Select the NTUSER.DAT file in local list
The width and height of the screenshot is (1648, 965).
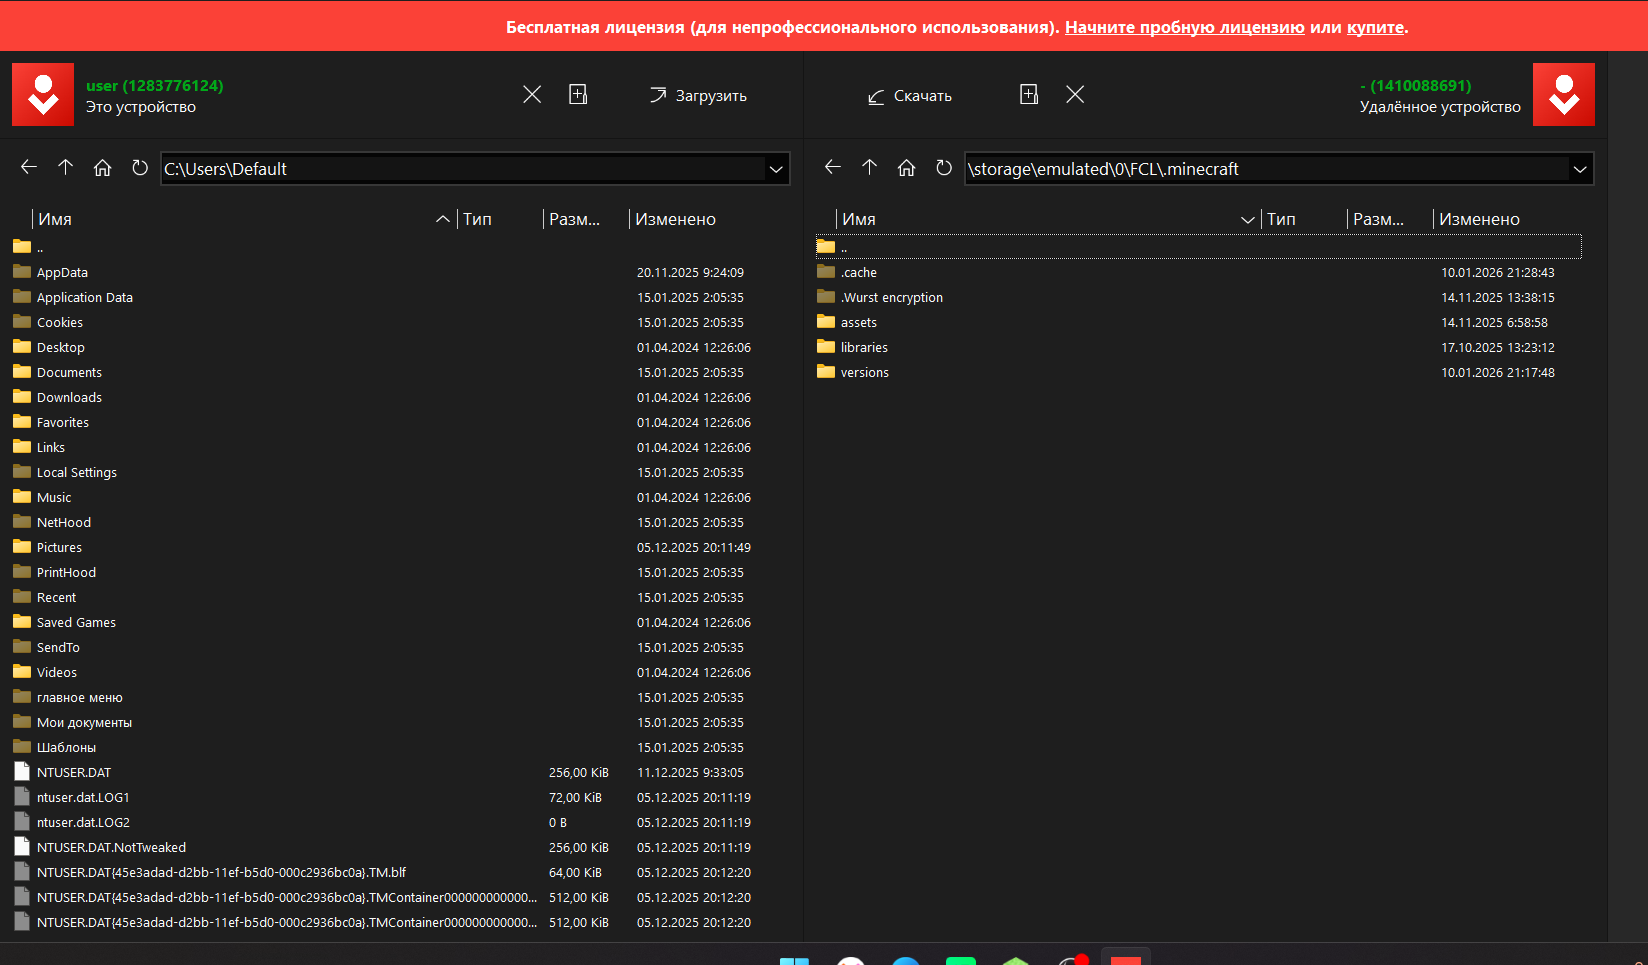tap(74, 772)
